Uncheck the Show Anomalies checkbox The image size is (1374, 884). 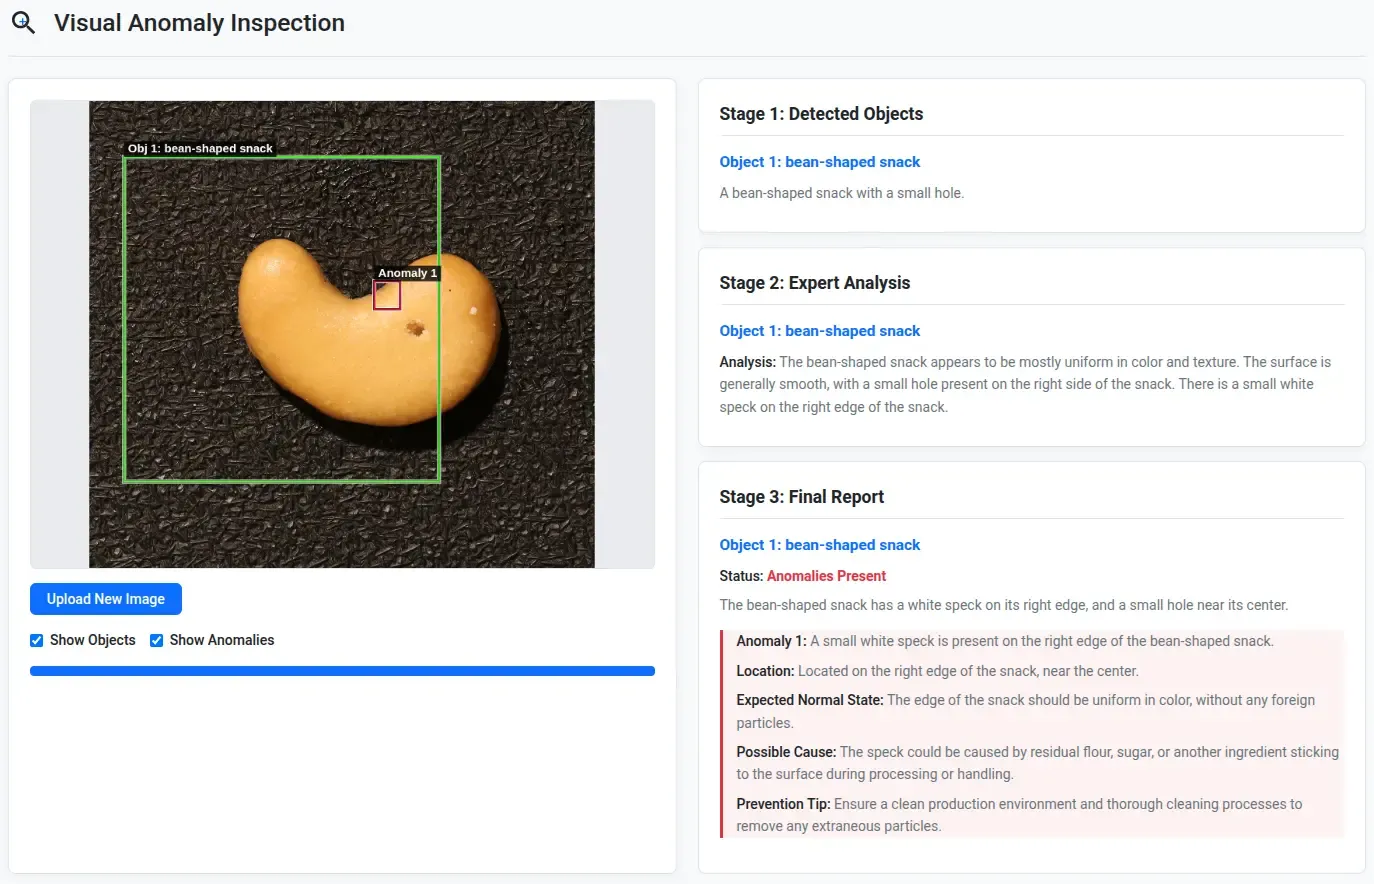[157, 640]
